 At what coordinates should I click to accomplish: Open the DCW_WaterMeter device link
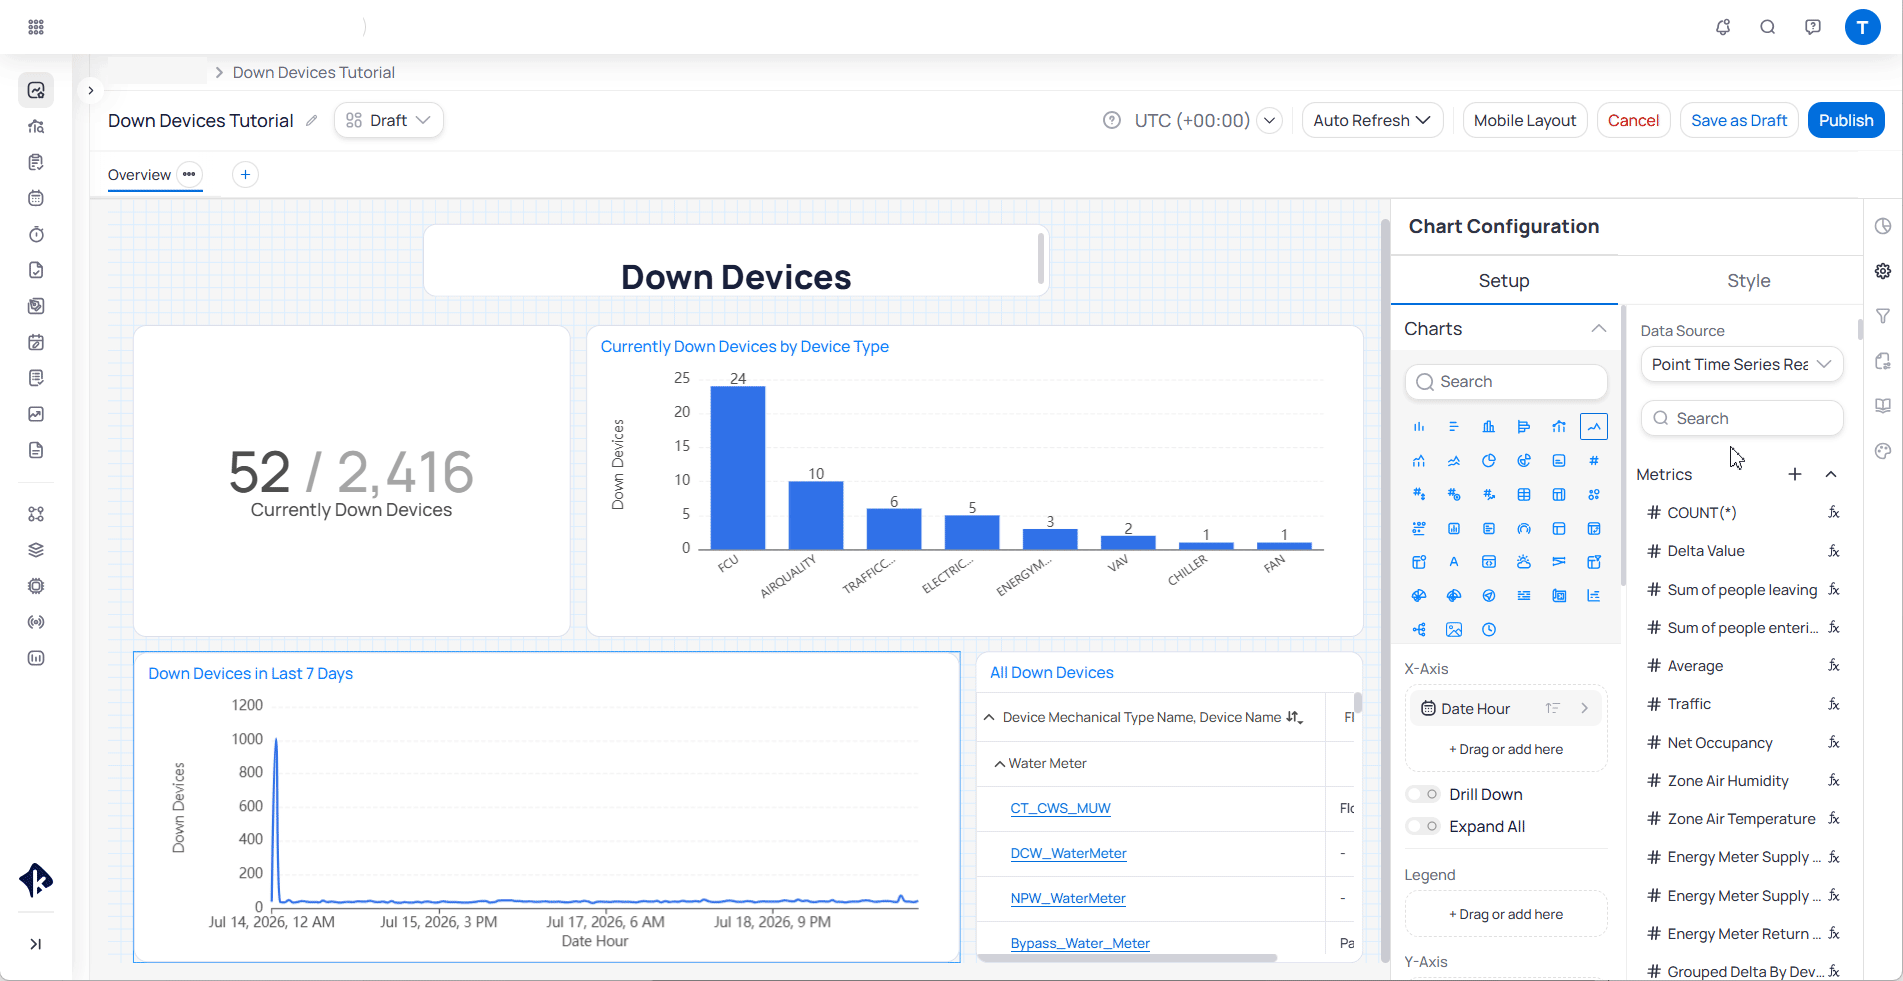coord(1068,854)
